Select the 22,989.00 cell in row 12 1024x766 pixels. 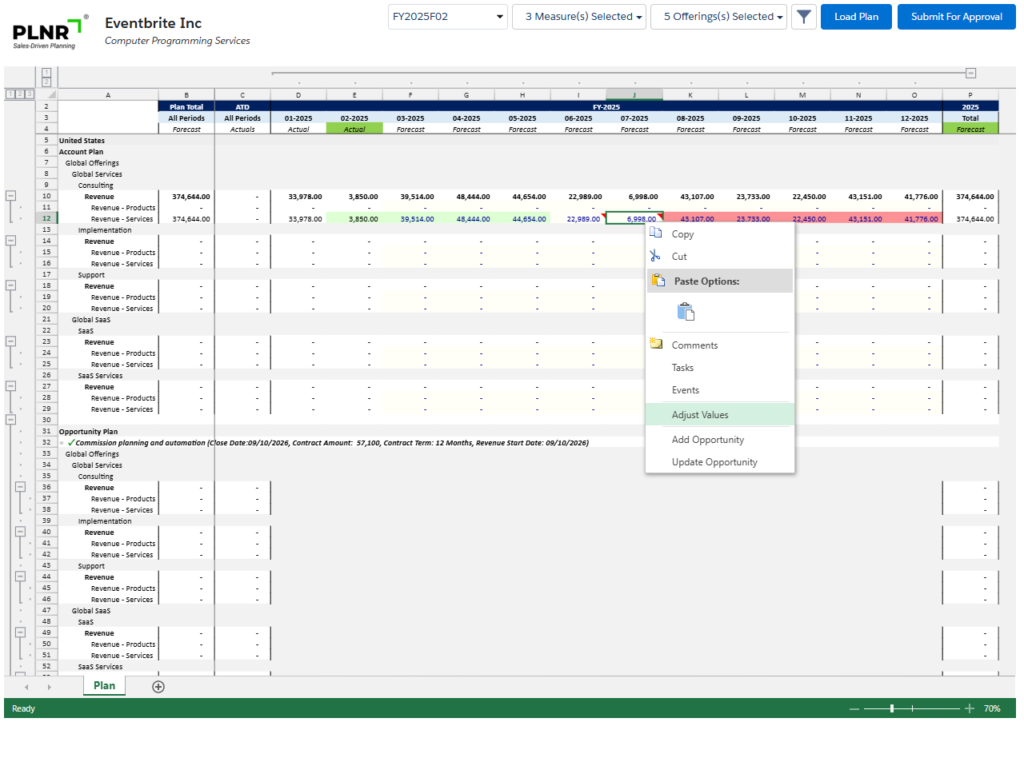tap(578, 219)
